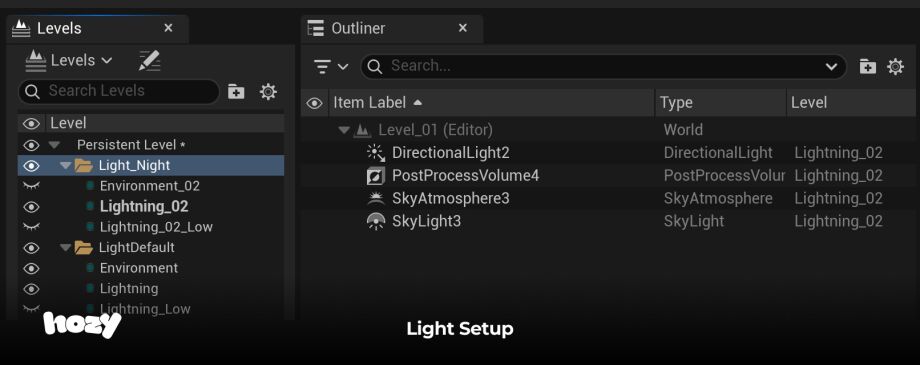Sort Outliner by Level column
The width and height of the screenshot is (920, 365).
point(852,103)
